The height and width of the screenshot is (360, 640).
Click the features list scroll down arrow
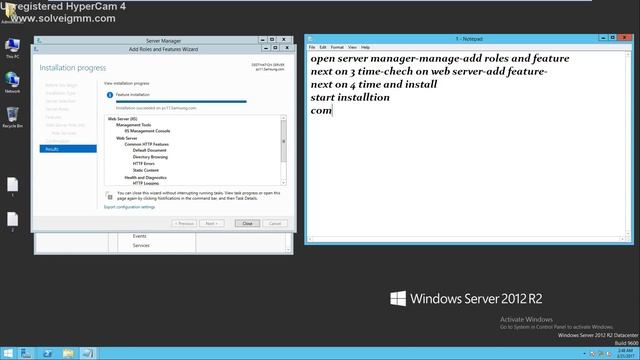point(284,183)
